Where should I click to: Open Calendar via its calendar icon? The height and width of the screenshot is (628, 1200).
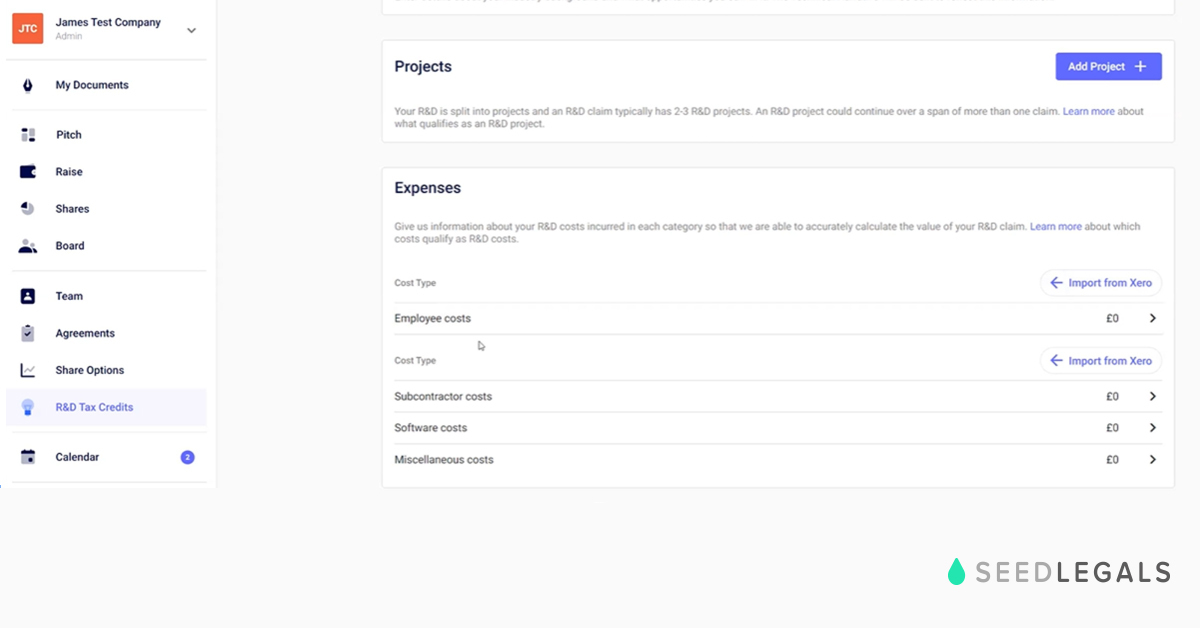[29, 456]
